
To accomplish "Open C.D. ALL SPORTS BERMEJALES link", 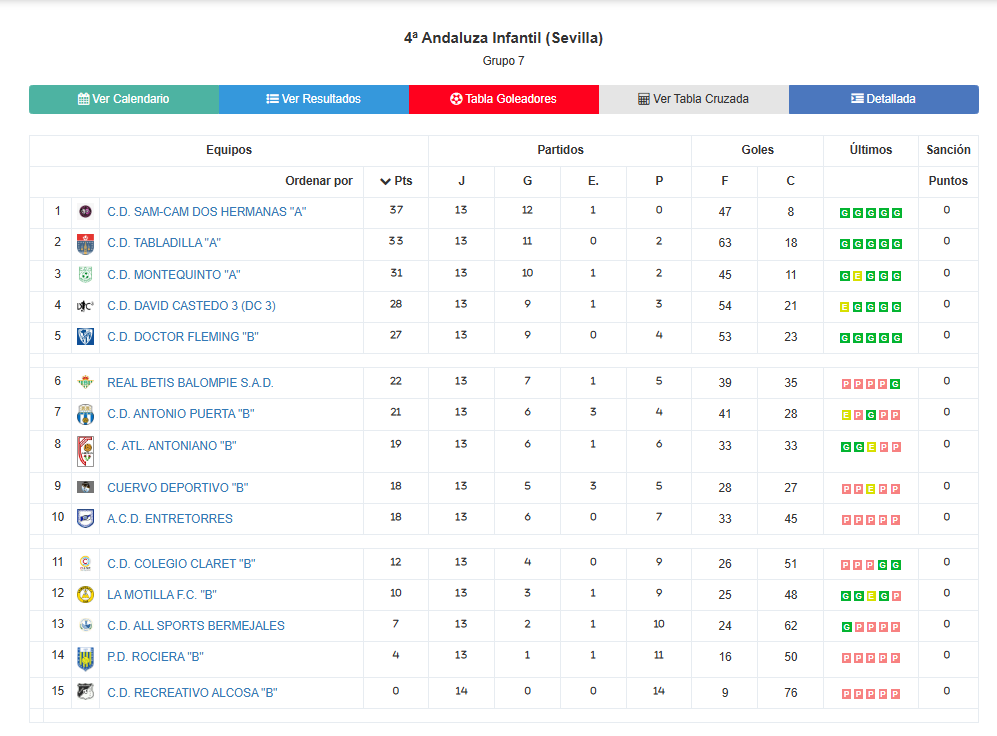I will [196, 626].
